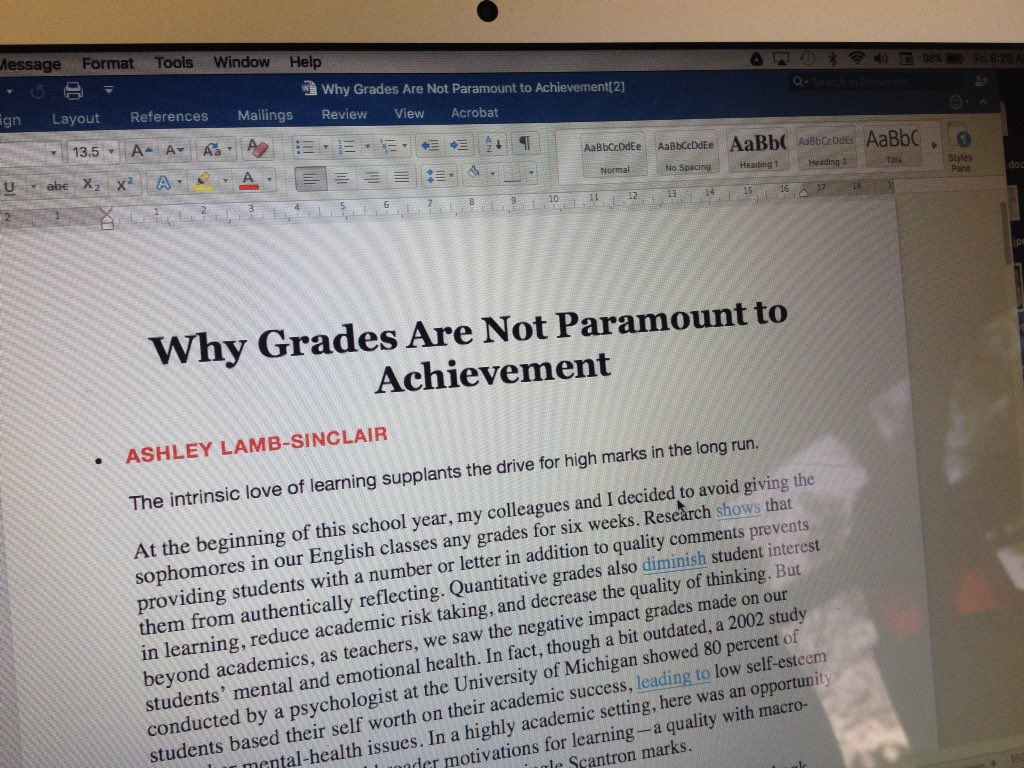Image resolution: width=1024 pixels, height=768 pixels.
Task: Open the bullet library dropdown arrow
Action: (325, 148)
